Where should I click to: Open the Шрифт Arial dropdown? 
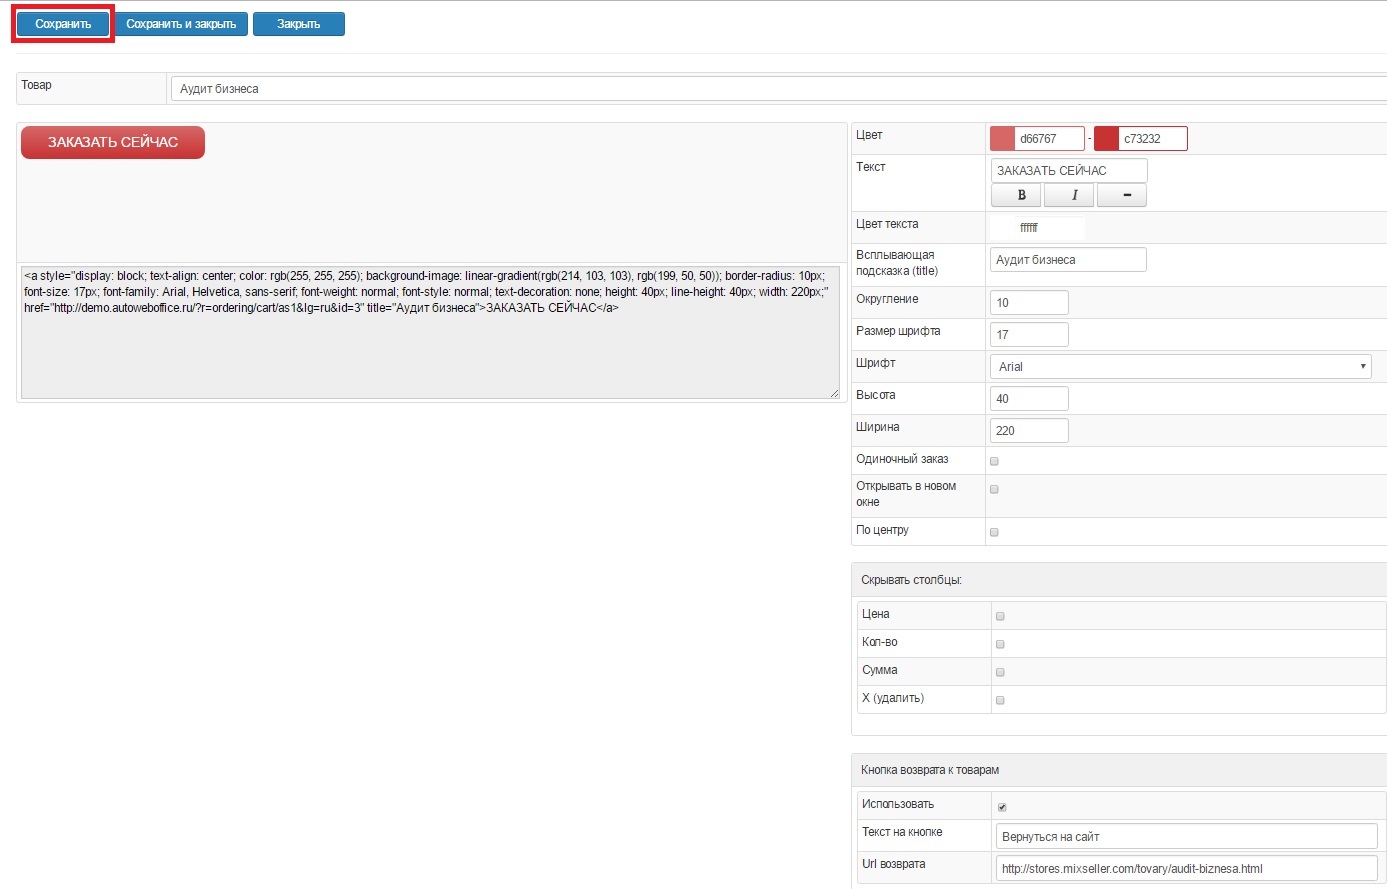1180,367
